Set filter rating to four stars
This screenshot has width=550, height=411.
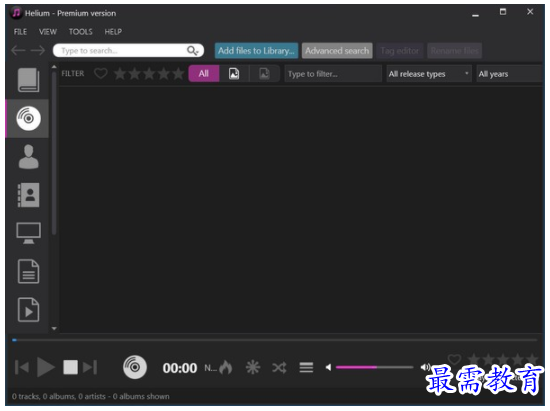[x=164, y=74]
